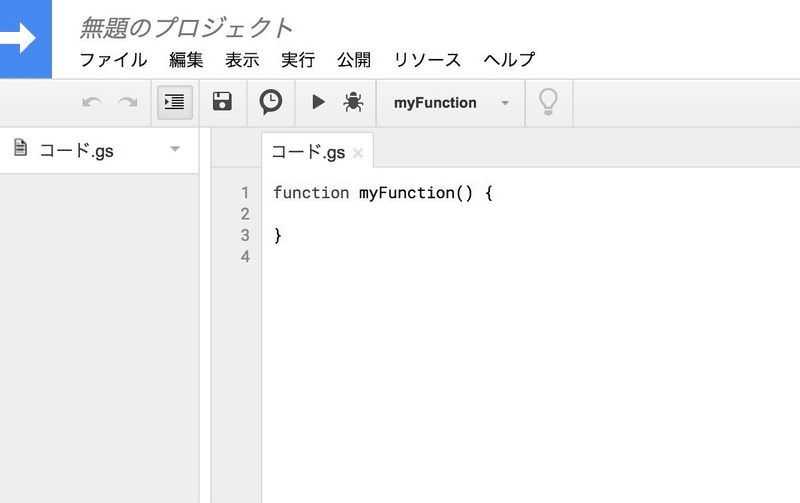This screenshot has width=800, height=503.
Task: Toggle the indent formatting button
Action: tap(174, 102)
